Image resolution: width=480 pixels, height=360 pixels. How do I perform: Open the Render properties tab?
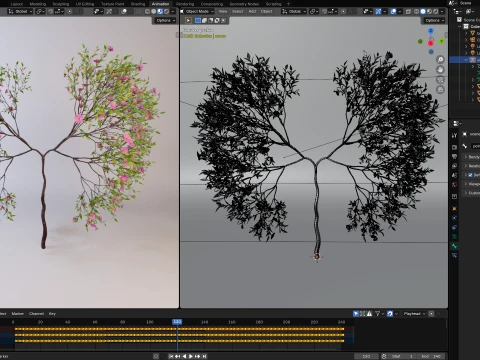[x=454, y=147]
